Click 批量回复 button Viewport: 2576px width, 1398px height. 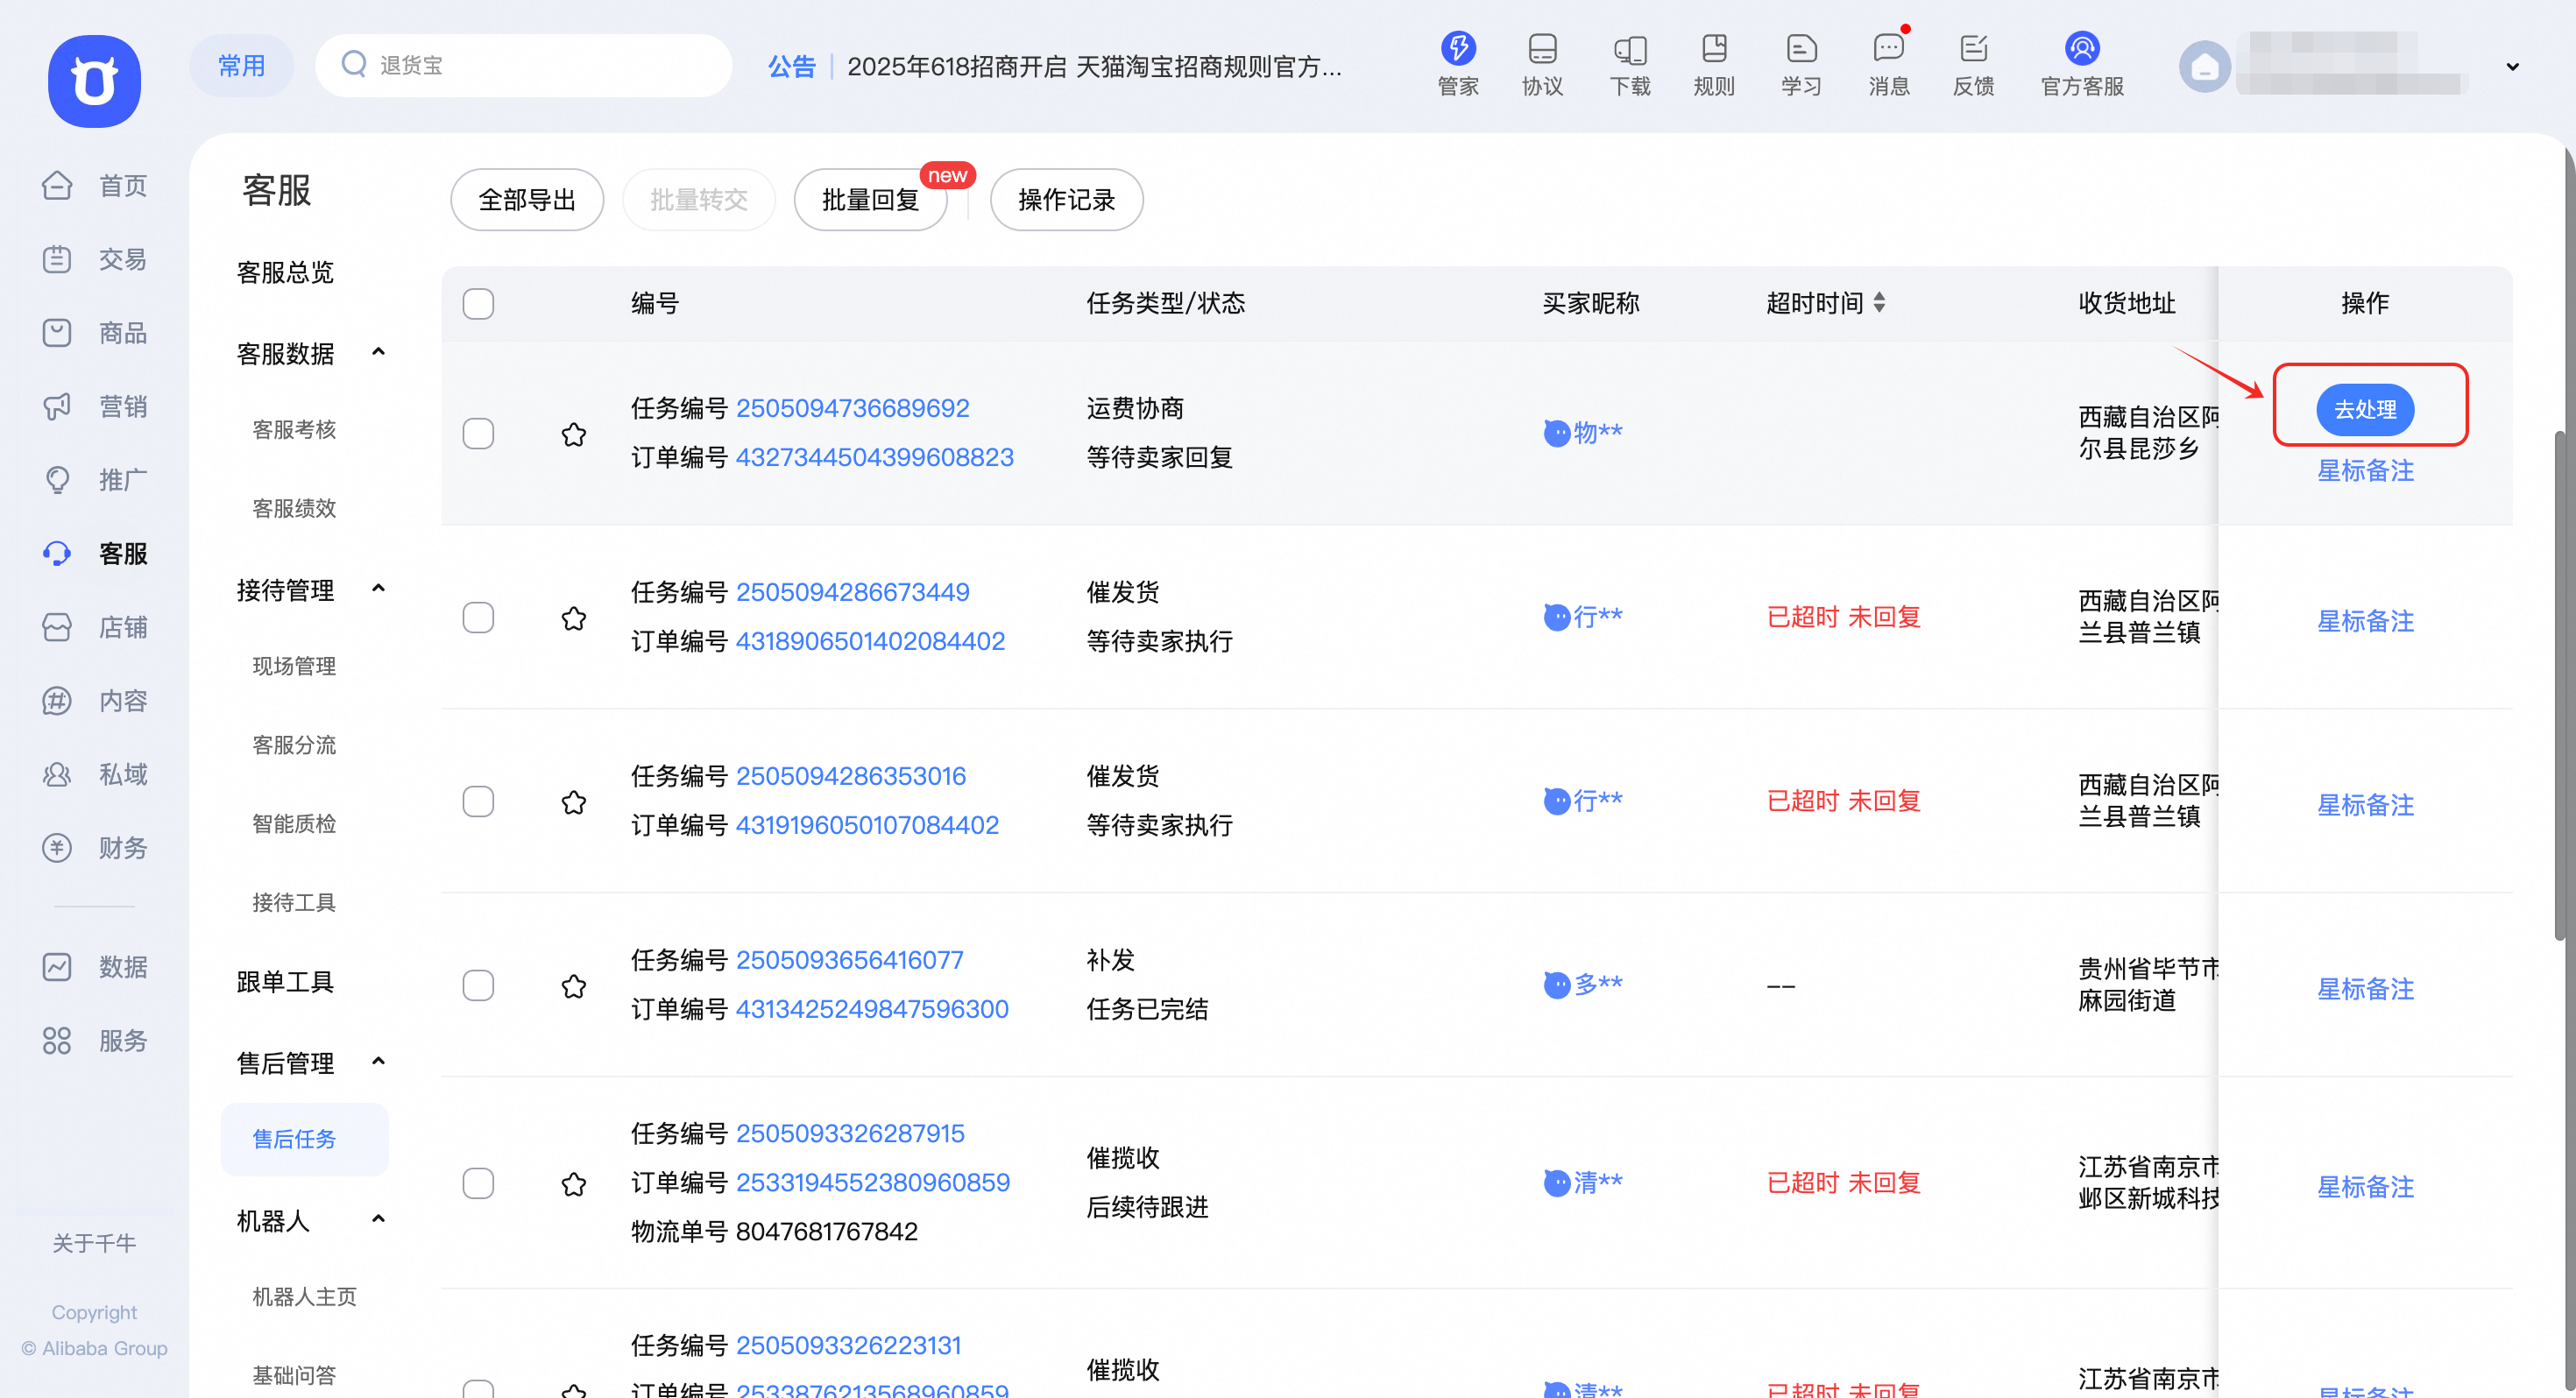click(870, 199)
